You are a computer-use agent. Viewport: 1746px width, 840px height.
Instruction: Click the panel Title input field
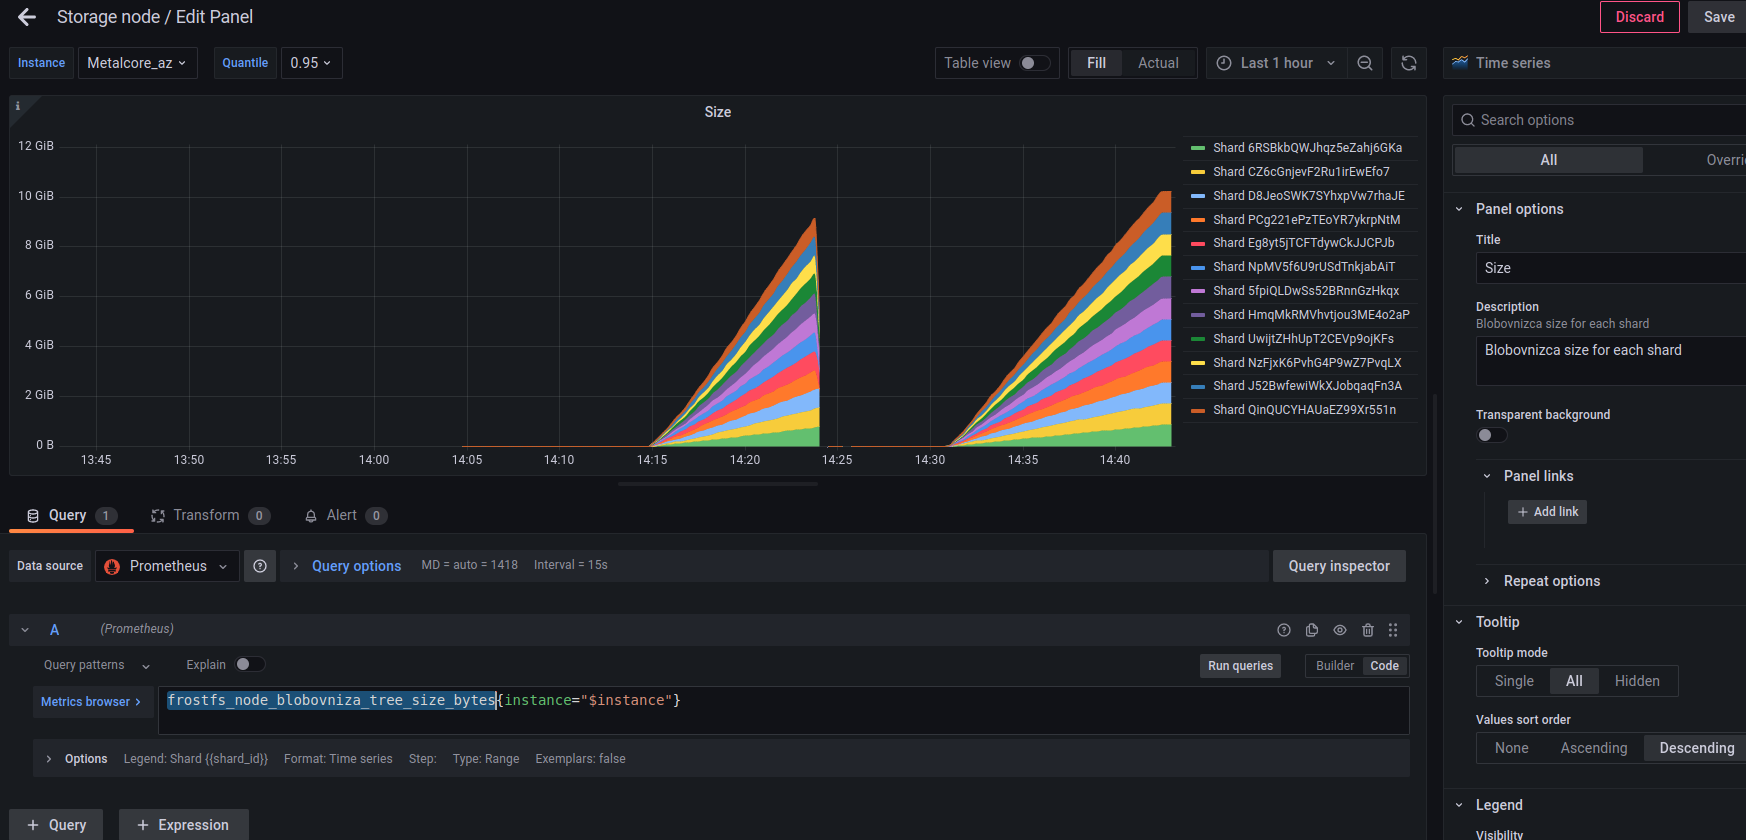tap(1610, 268)
